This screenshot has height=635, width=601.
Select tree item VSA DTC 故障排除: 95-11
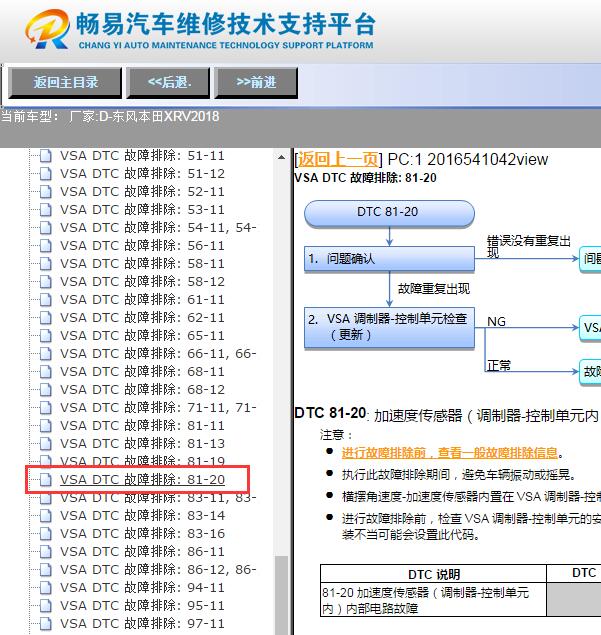click(x=142, y=606)
